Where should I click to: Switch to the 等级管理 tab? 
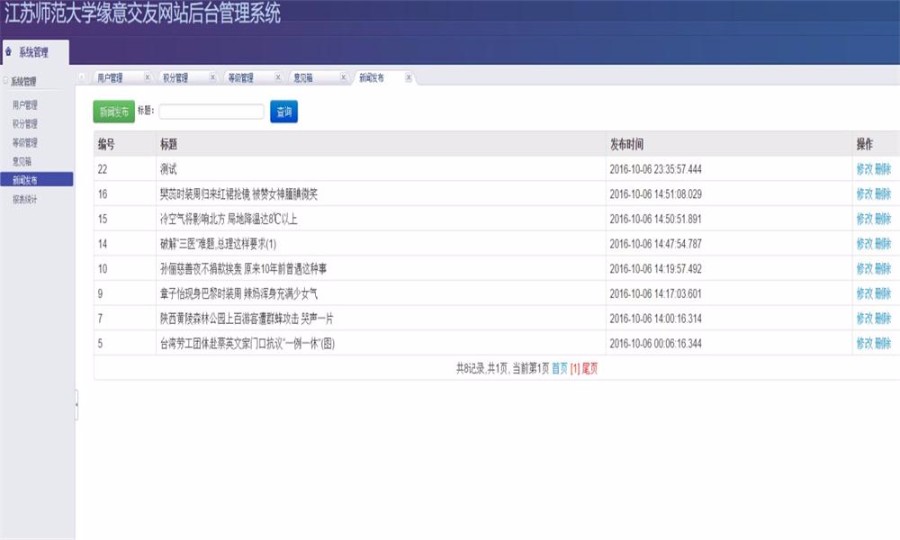click(240, 77)
